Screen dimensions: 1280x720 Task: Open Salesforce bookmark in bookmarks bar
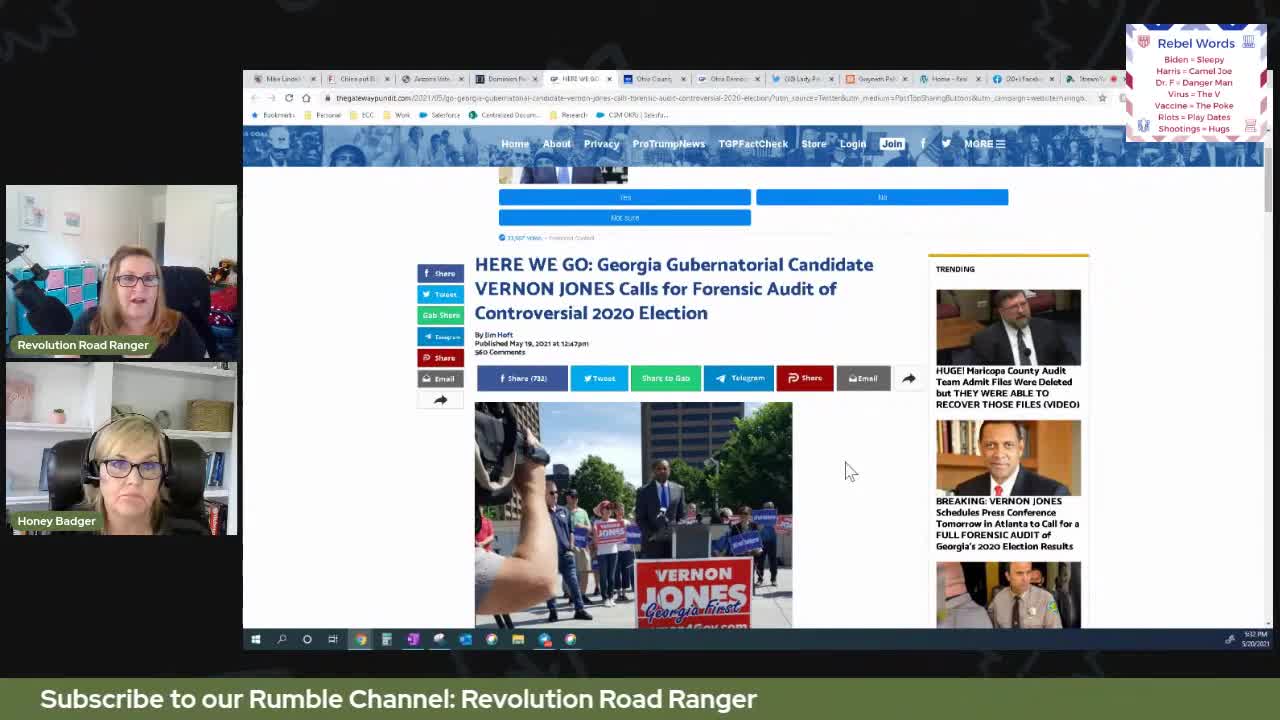coord(440,115)
